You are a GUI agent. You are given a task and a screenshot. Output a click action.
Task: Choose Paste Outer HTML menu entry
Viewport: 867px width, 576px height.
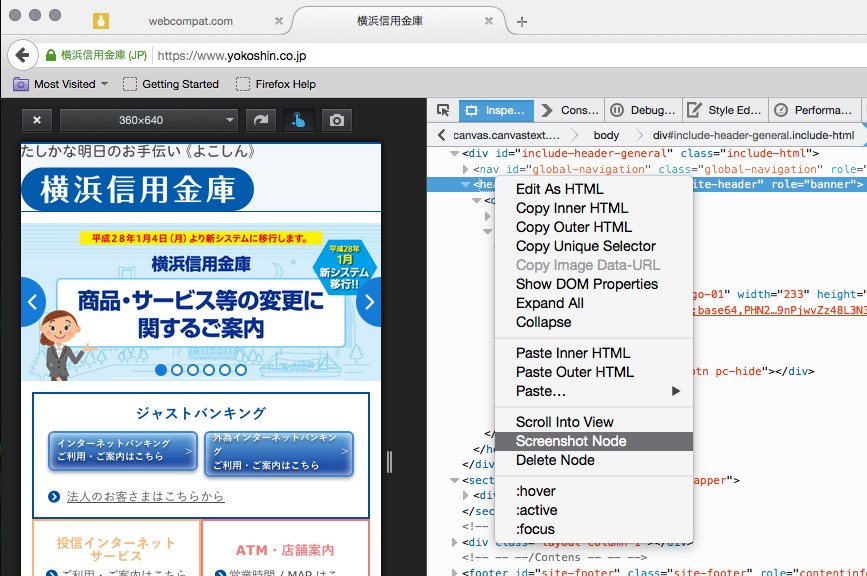click(594, 372)
